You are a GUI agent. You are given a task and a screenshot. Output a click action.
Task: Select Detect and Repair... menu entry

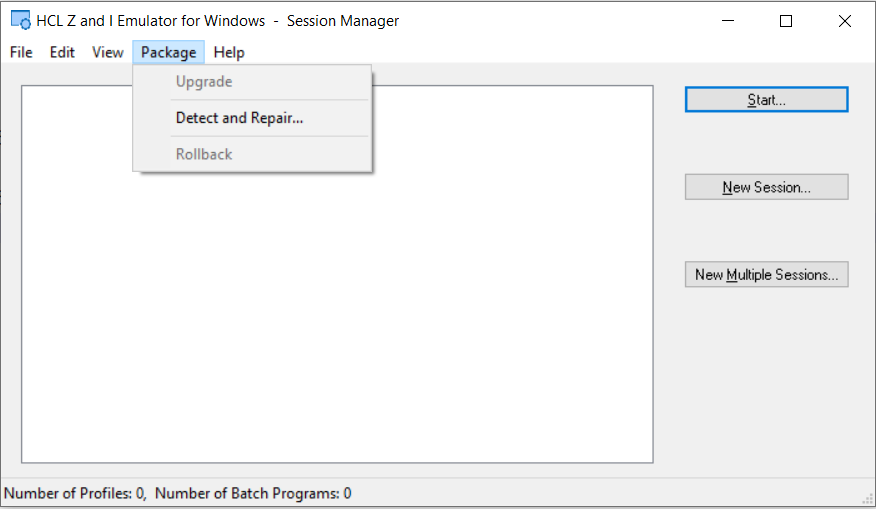pos(239,118)
